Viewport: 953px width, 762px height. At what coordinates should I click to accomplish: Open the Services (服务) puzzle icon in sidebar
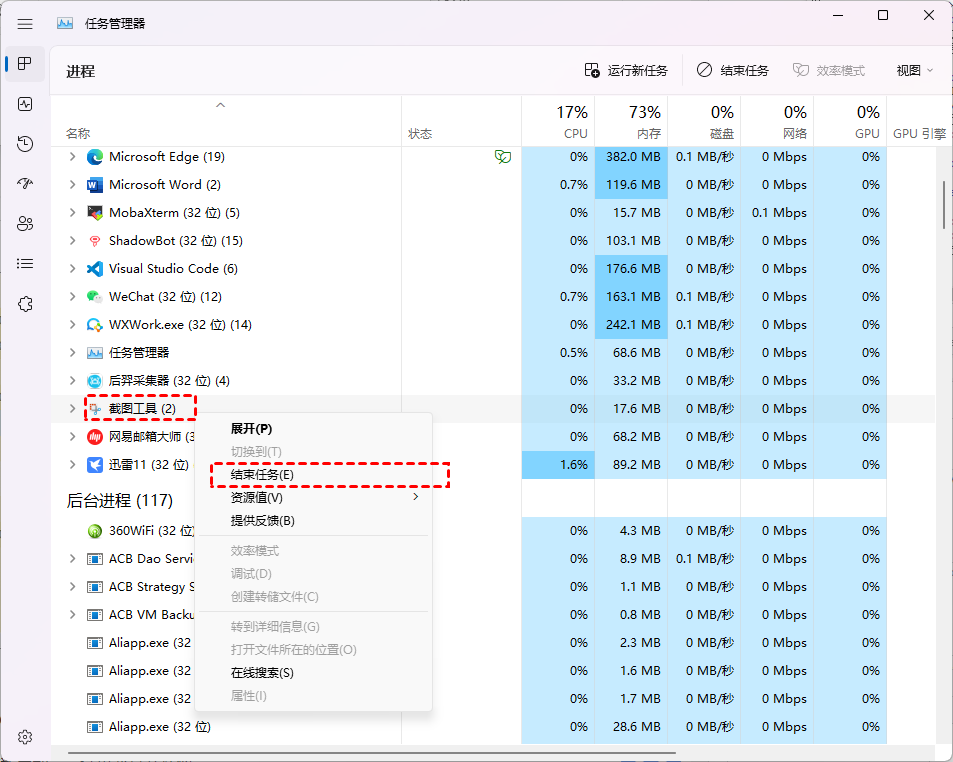point(25,304)
